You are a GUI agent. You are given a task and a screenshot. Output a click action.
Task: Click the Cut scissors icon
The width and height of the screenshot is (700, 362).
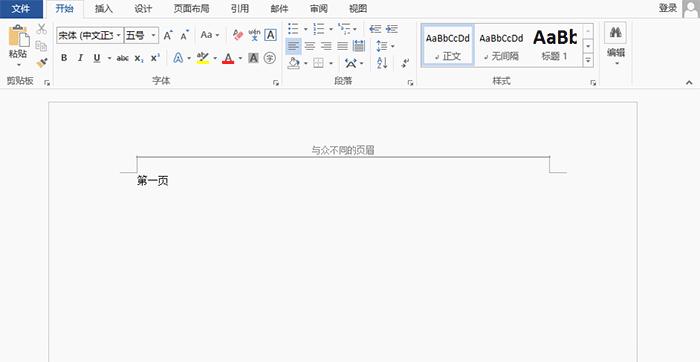click(42, 29)
